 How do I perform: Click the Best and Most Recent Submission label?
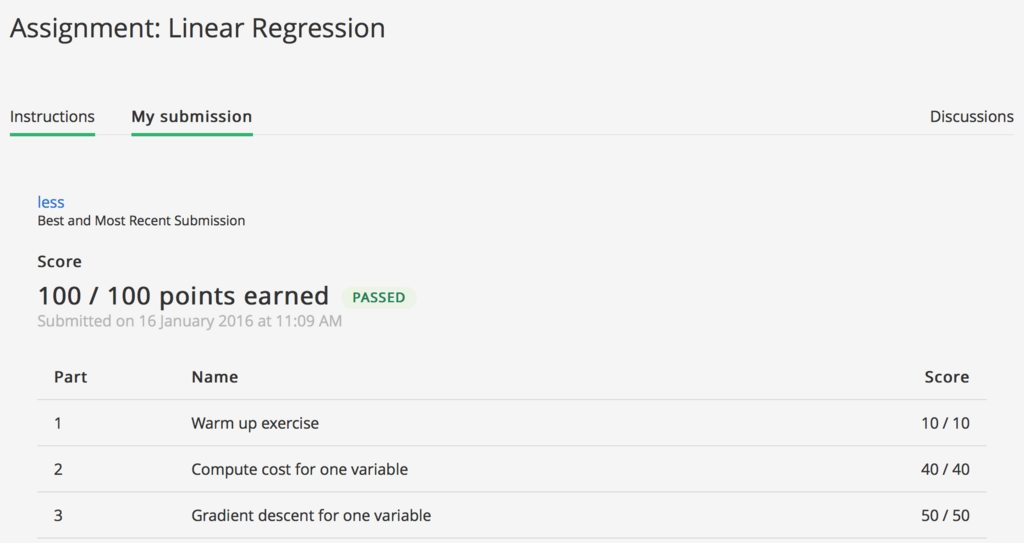(141, 221)
